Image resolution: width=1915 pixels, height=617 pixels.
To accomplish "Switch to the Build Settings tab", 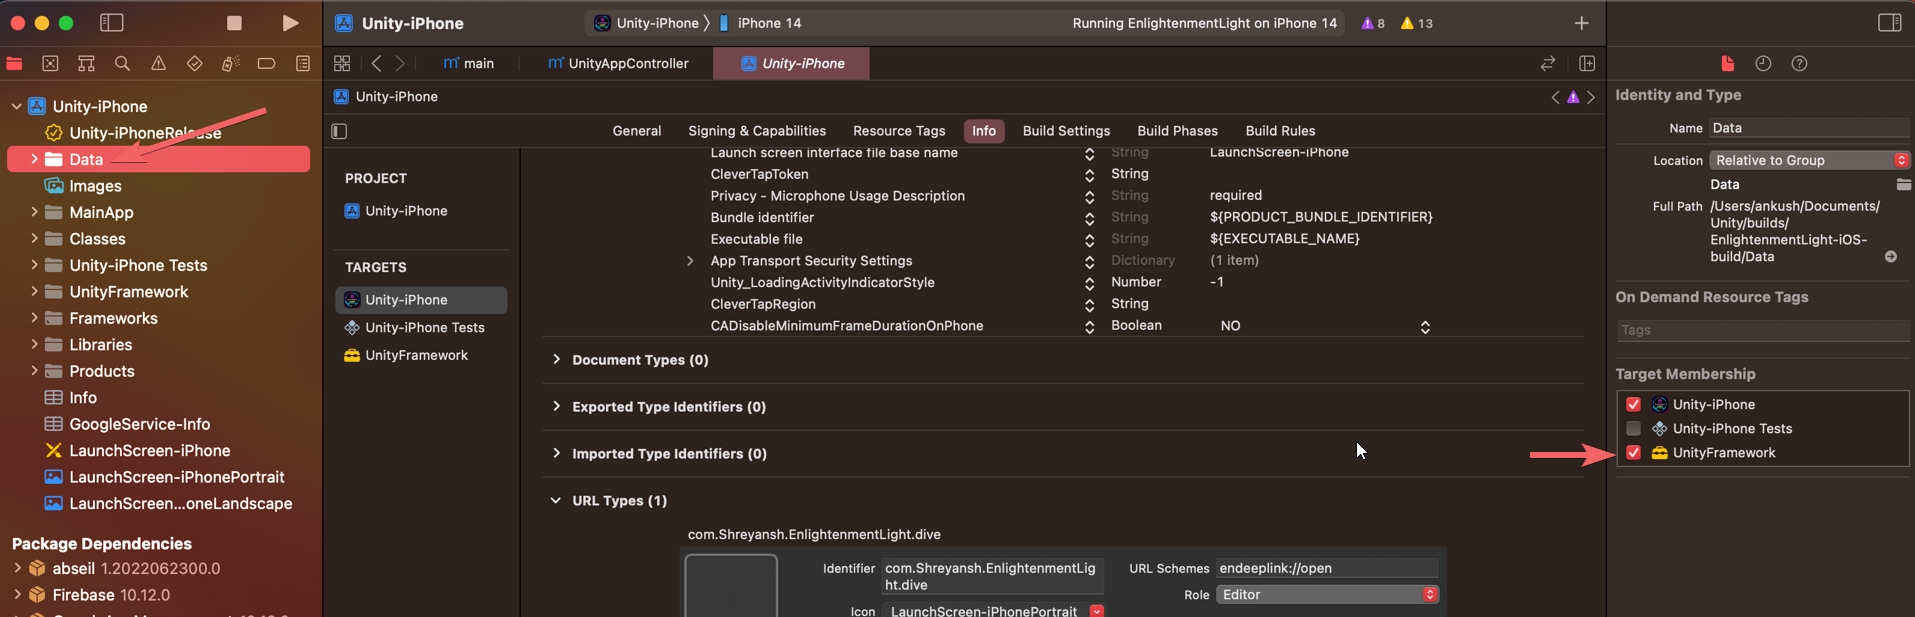I will pos(1066,131).
